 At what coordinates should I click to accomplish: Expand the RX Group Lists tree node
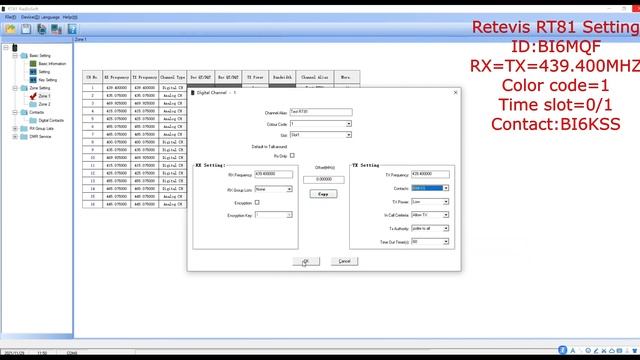point(15,129)
